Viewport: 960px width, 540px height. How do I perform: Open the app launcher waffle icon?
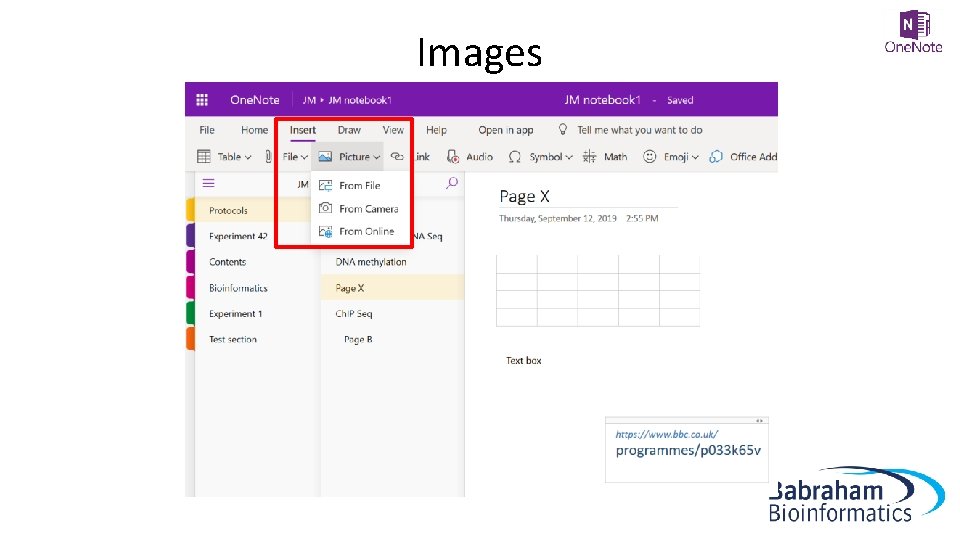202,100
